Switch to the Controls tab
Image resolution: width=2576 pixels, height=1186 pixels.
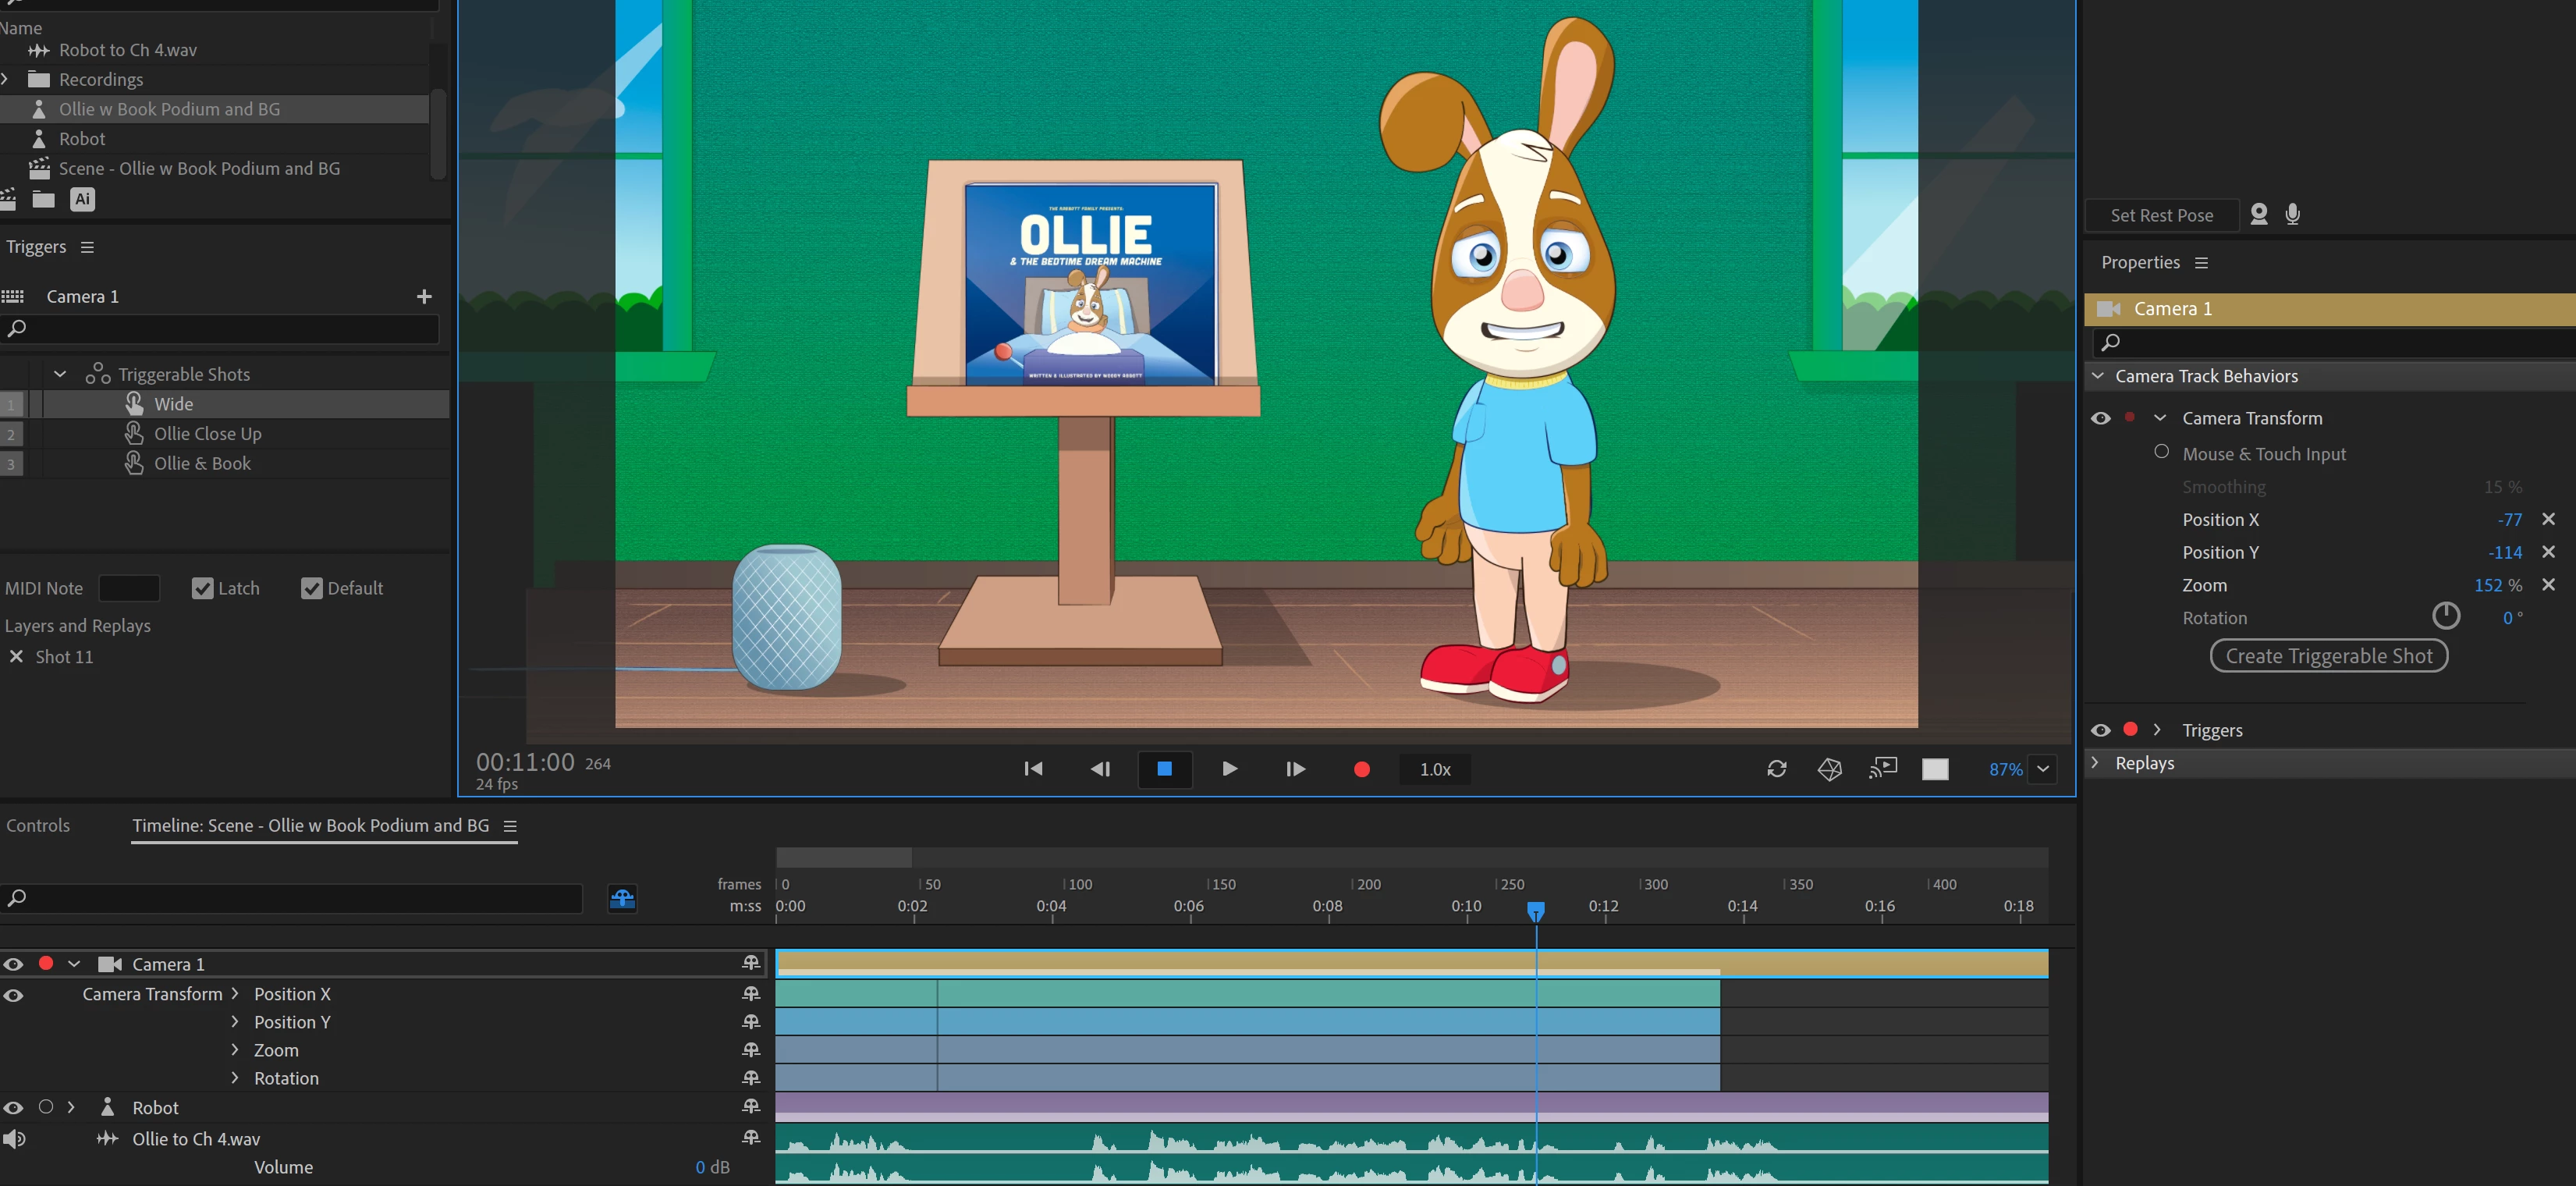tap(38, 825)
